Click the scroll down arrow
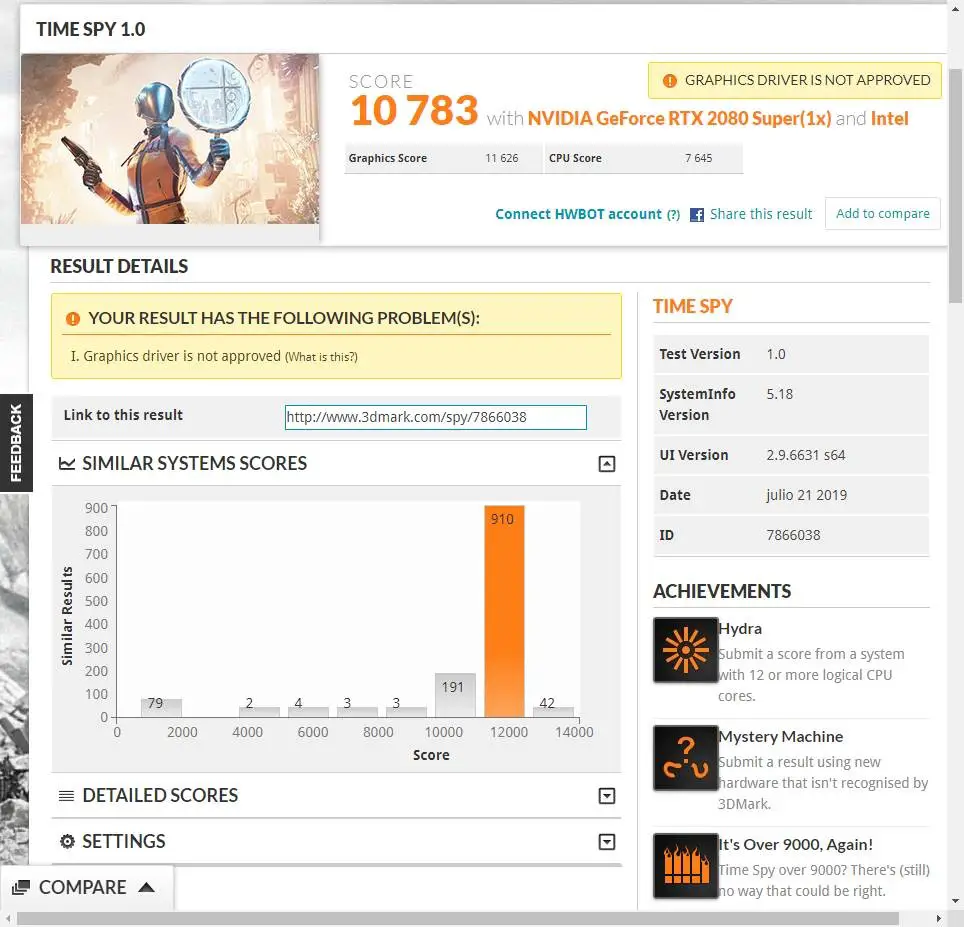This screenshot has width=964, height=927. pyautogui.click(x=956, y=901)
